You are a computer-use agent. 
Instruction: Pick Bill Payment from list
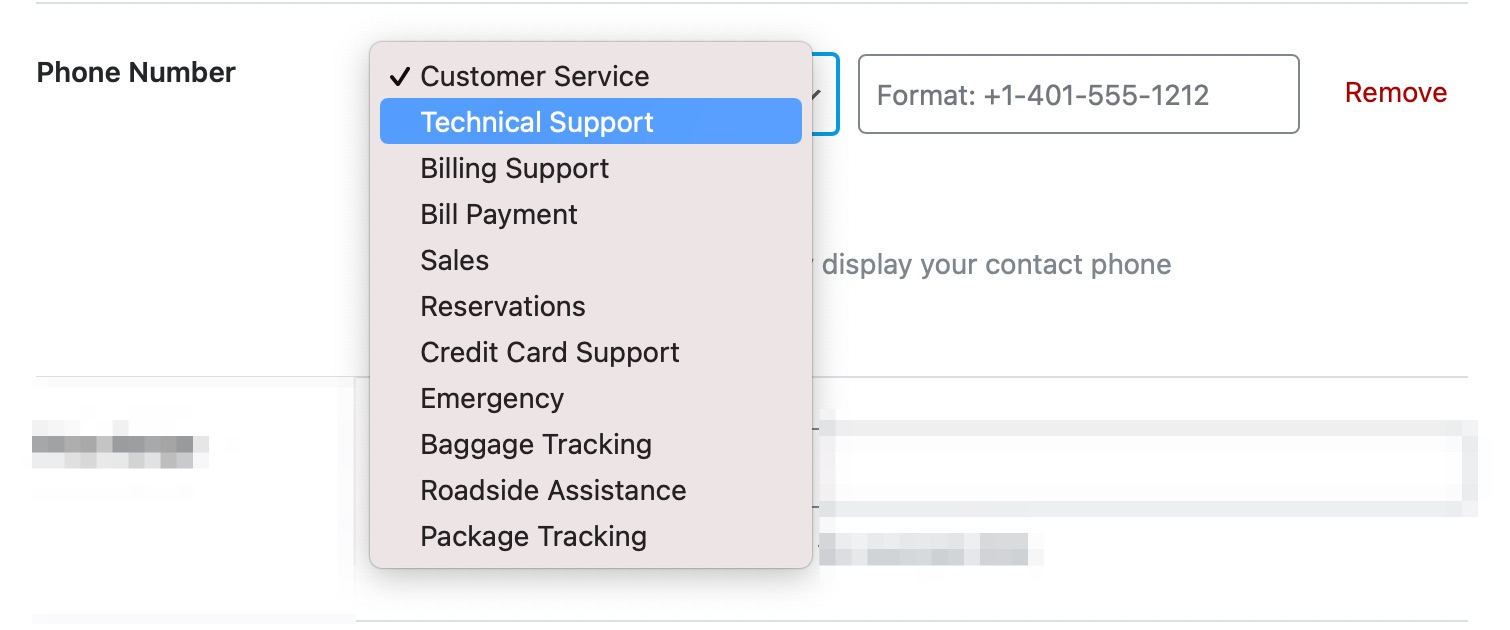pos(590,214)
